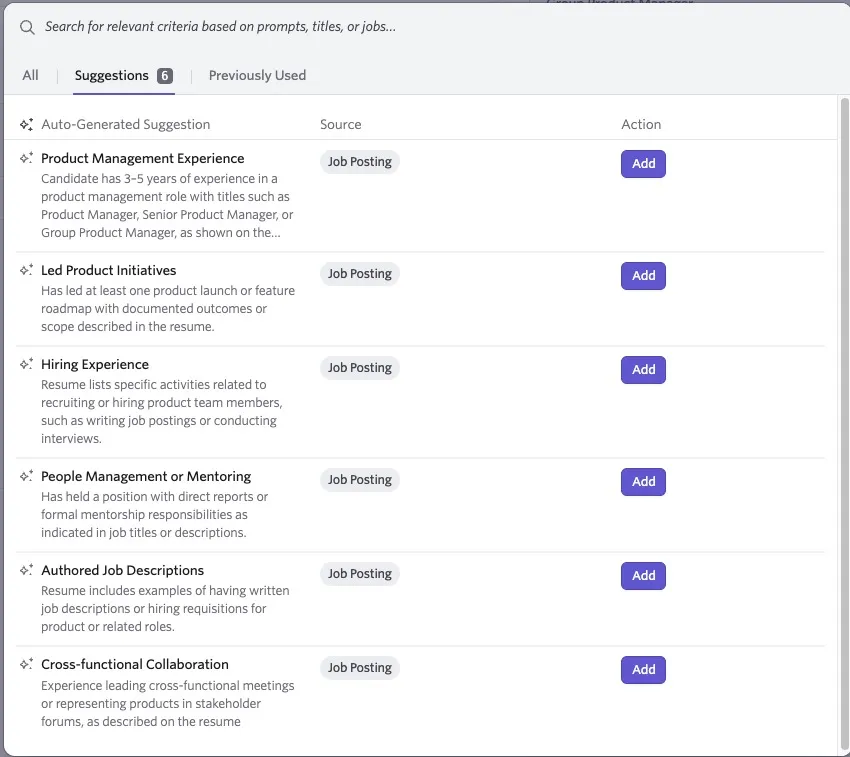This screenshot has height=757, width=850.
Task: Click the vertical scrollbar of the suggestions list
Action: click(x=844, y=426)
